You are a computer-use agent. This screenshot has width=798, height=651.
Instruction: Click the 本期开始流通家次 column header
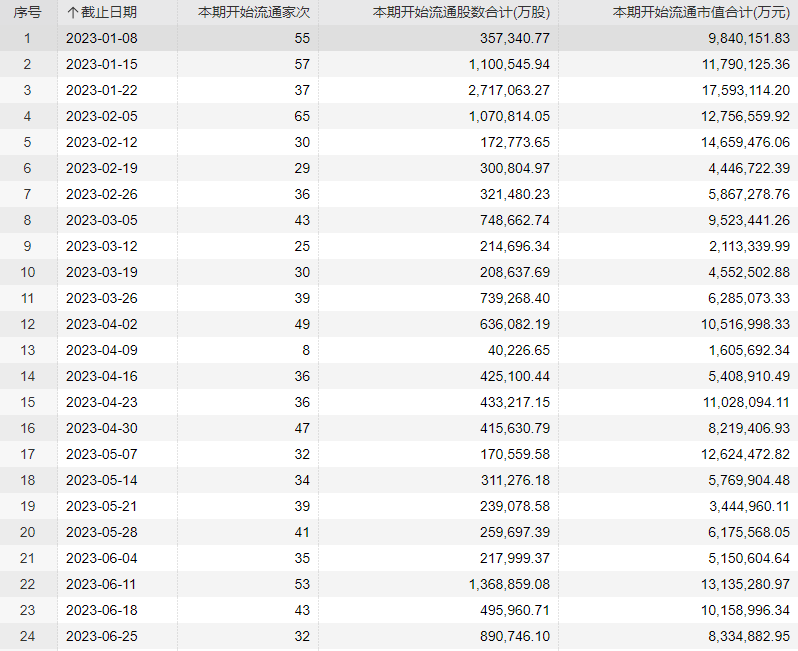(253, 12)
